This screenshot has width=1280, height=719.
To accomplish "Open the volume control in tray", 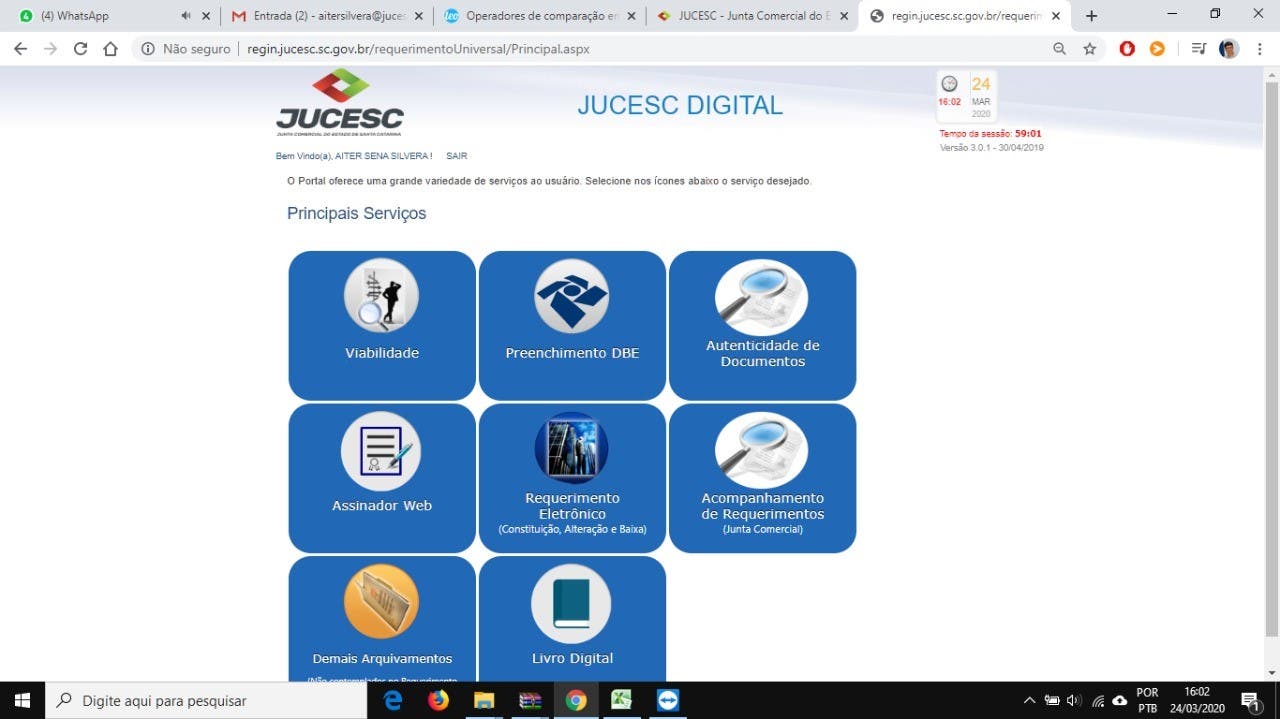I will coord(1075,700).
